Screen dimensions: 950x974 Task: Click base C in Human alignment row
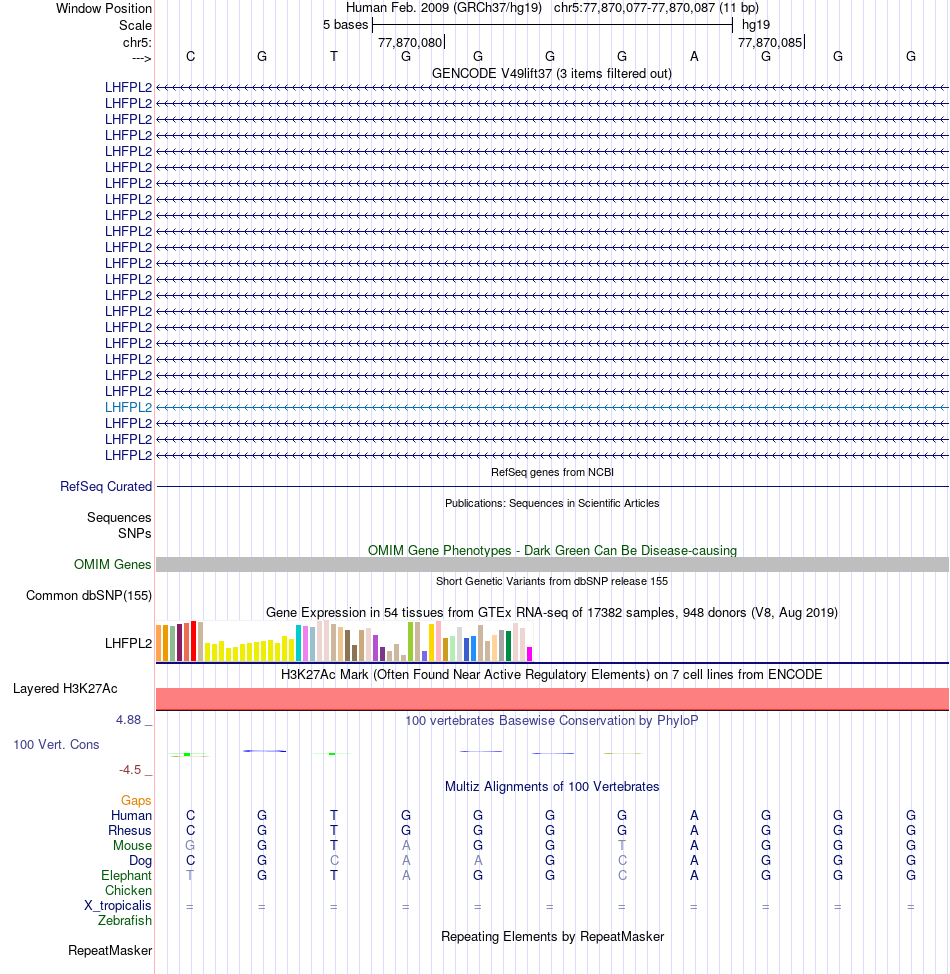click(x=191, y=816)
